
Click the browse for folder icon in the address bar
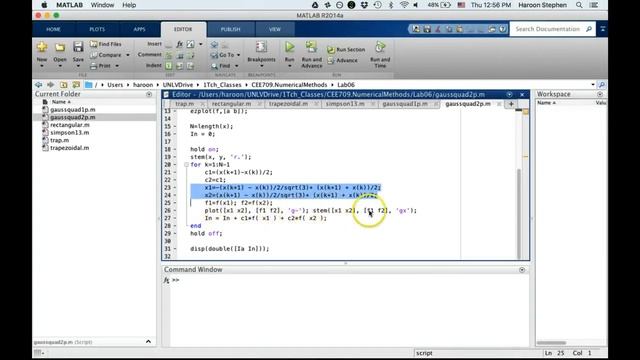(76, 84)
